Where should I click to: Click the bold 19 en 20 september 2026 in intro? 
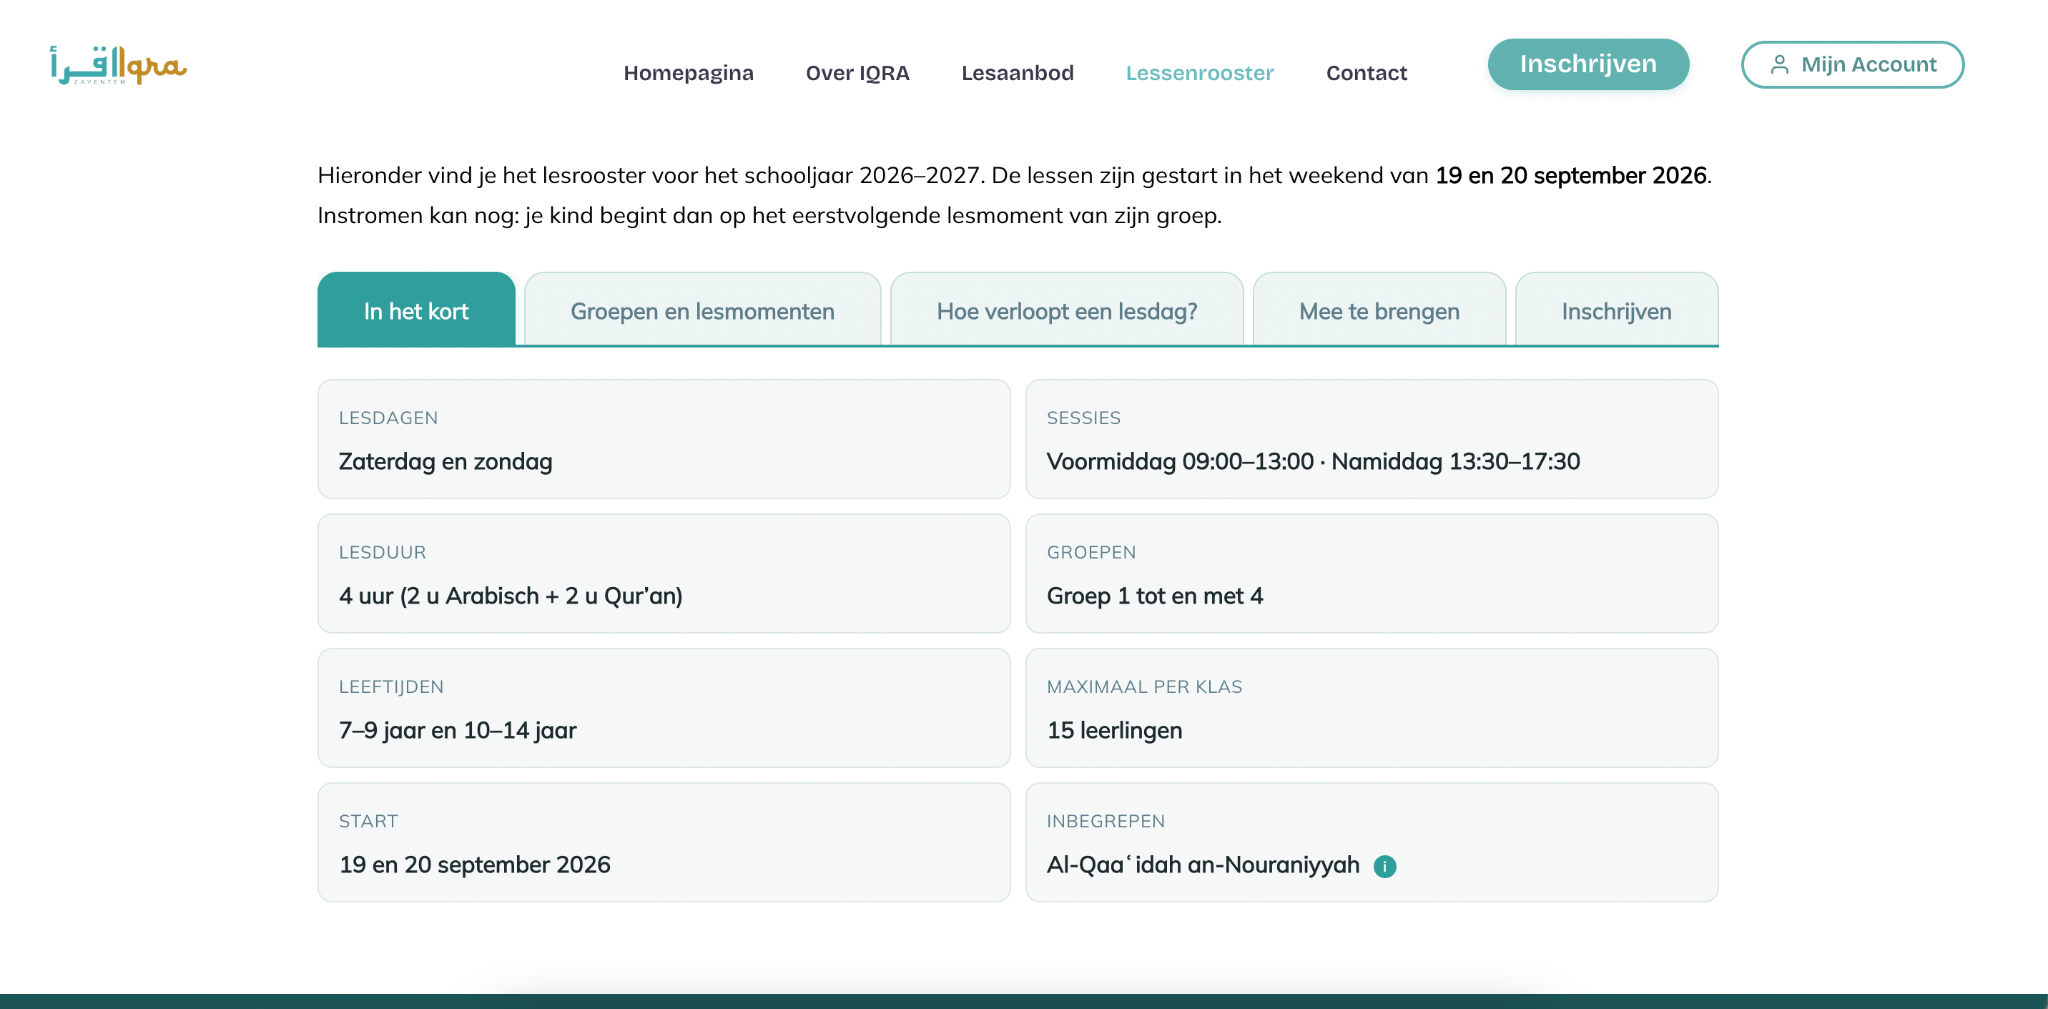1571,176
